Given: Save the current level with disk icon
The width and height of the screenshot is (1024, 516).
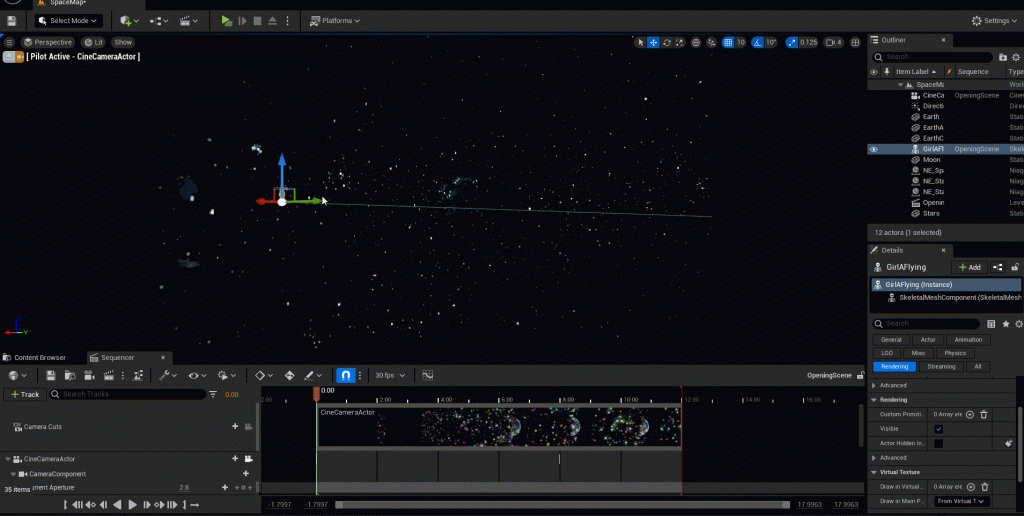Looking at the screenshot, I should (x=12, y=20).
